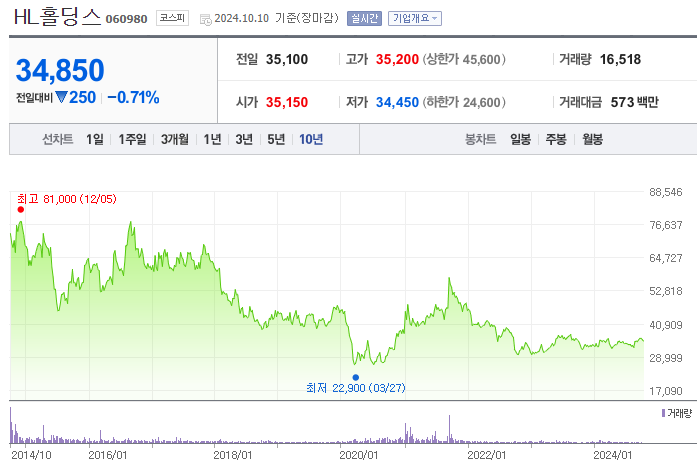Click the 상한가 45,600 upper limit text

coord(464,59)
